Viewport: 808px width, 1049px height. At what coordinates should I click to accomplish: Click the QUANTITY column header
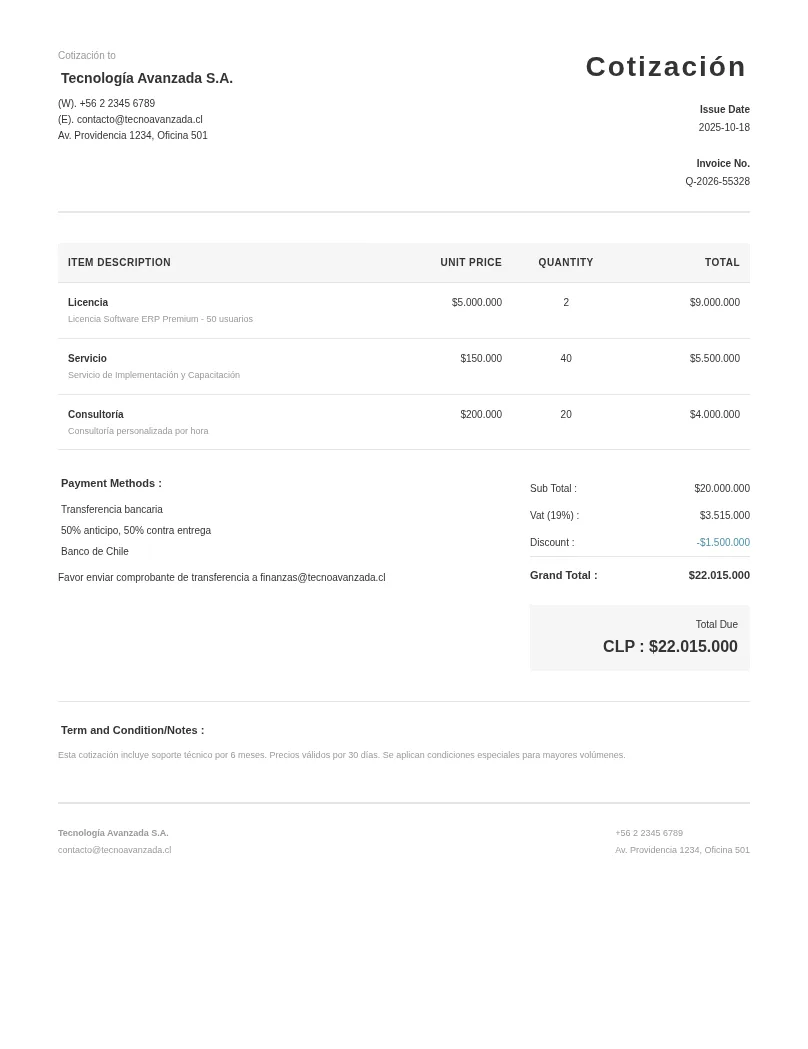click(x=566, y=262)
